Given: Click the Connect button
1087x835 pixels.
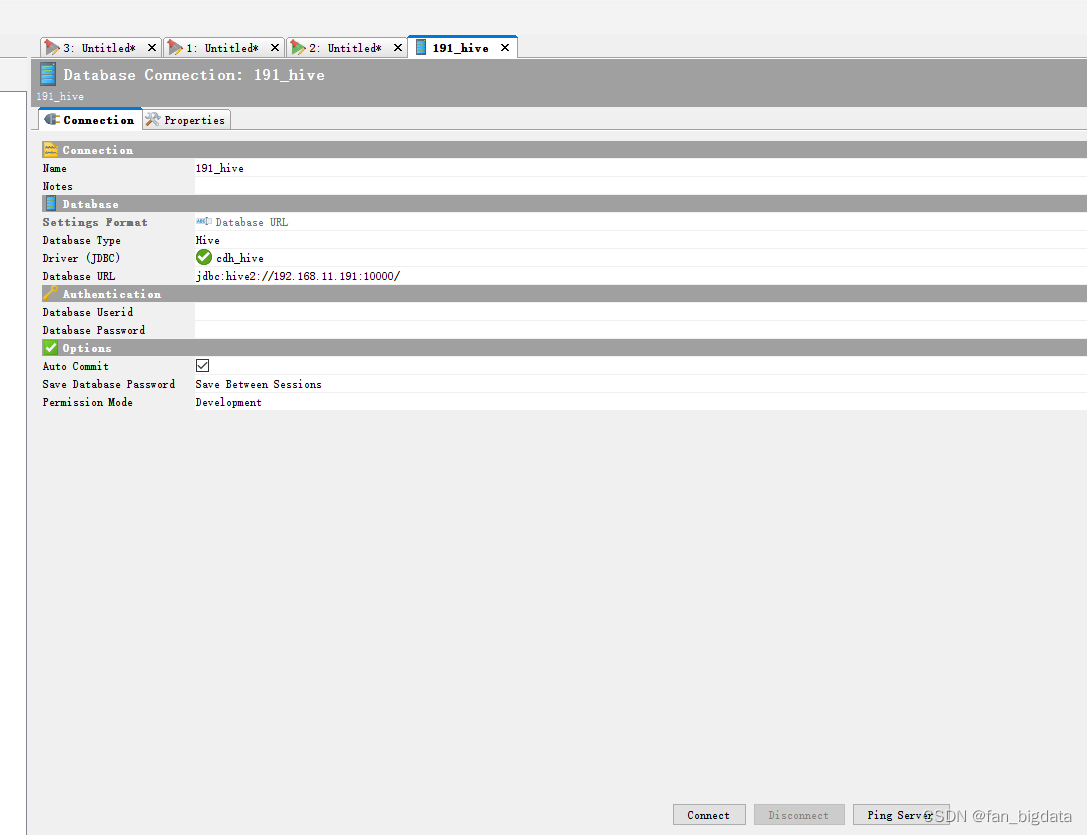Looking at the screenshot, I should click(x=709, y=815).
